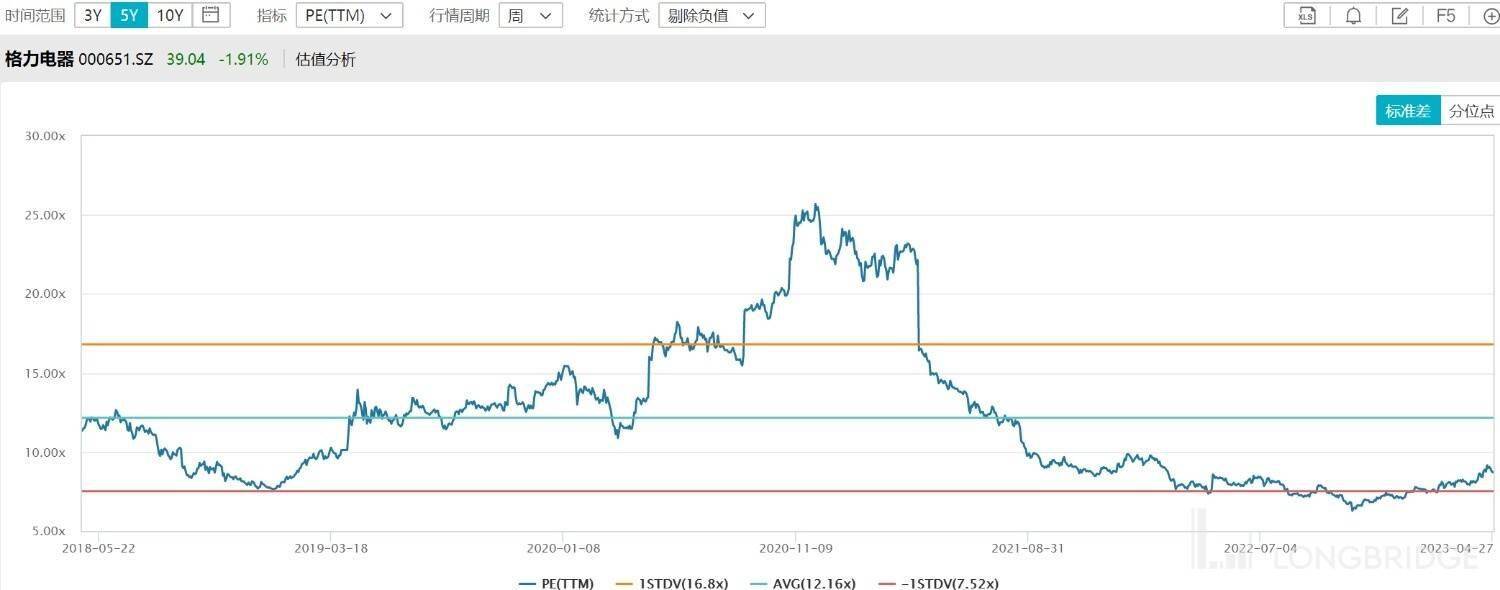Click the PE peak on the chart line
1500x590 pixels.
pyautogui.click(x=817, y=205)
